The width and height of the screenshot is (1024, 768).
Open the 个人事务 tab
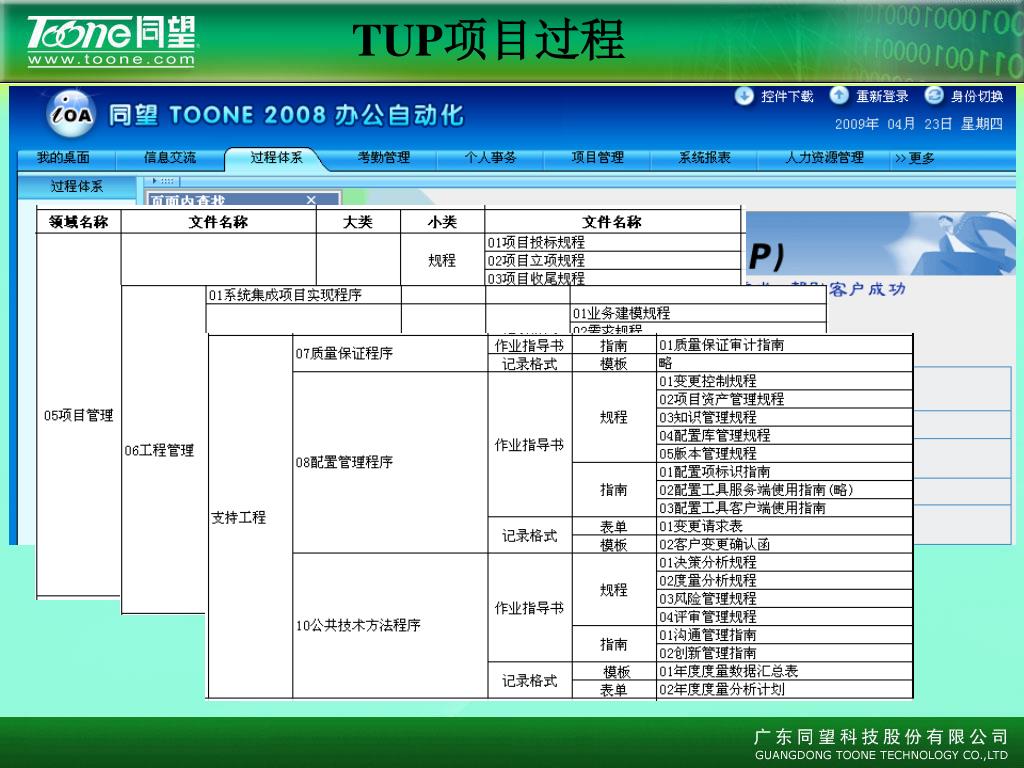click(490, 157)
